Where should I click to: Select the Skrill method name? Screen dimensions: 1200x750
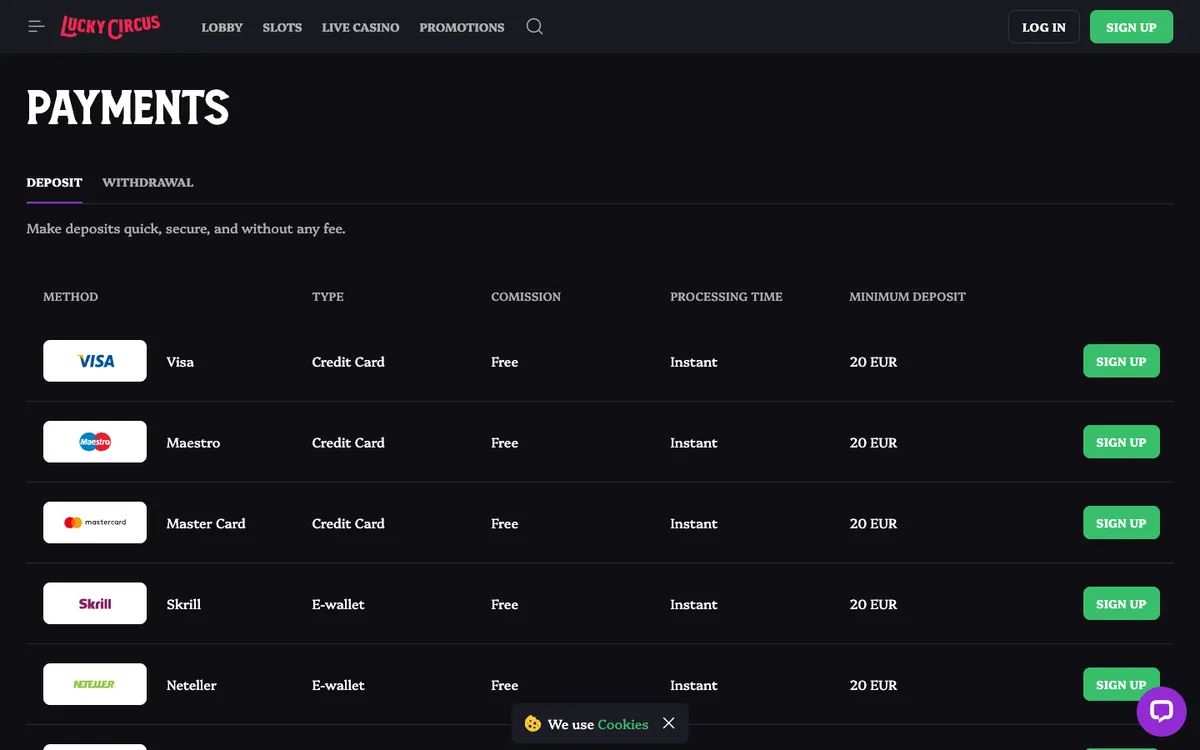coord(184,605)
